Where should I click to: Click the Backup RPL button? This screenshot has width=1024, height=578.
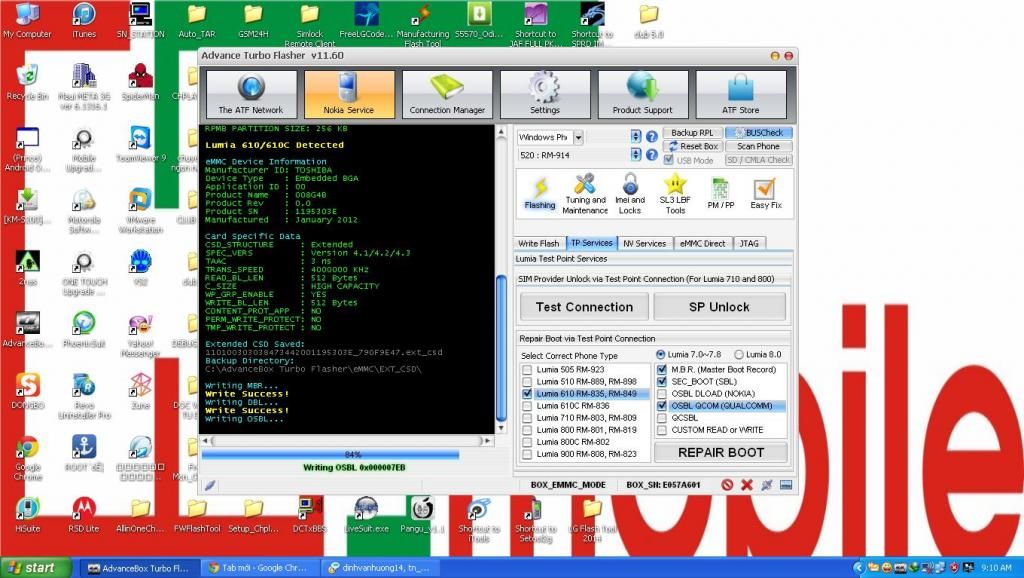click(x=692, y=133)
